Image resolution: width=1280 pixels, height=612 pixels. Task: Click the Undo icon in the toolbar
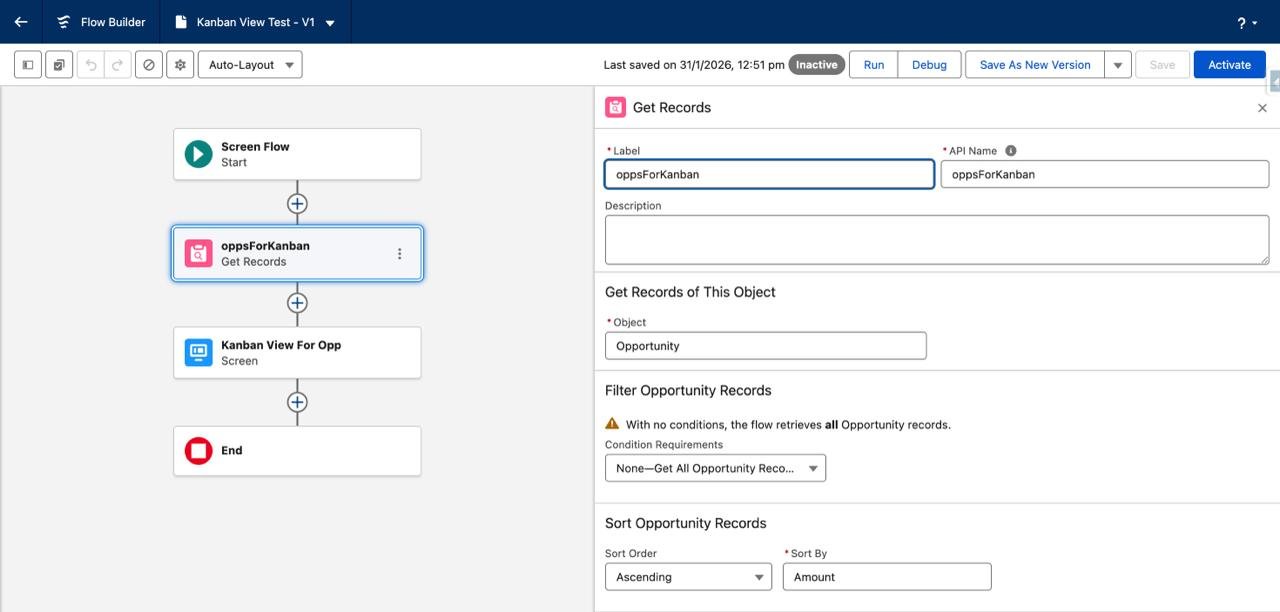(91, 64)
